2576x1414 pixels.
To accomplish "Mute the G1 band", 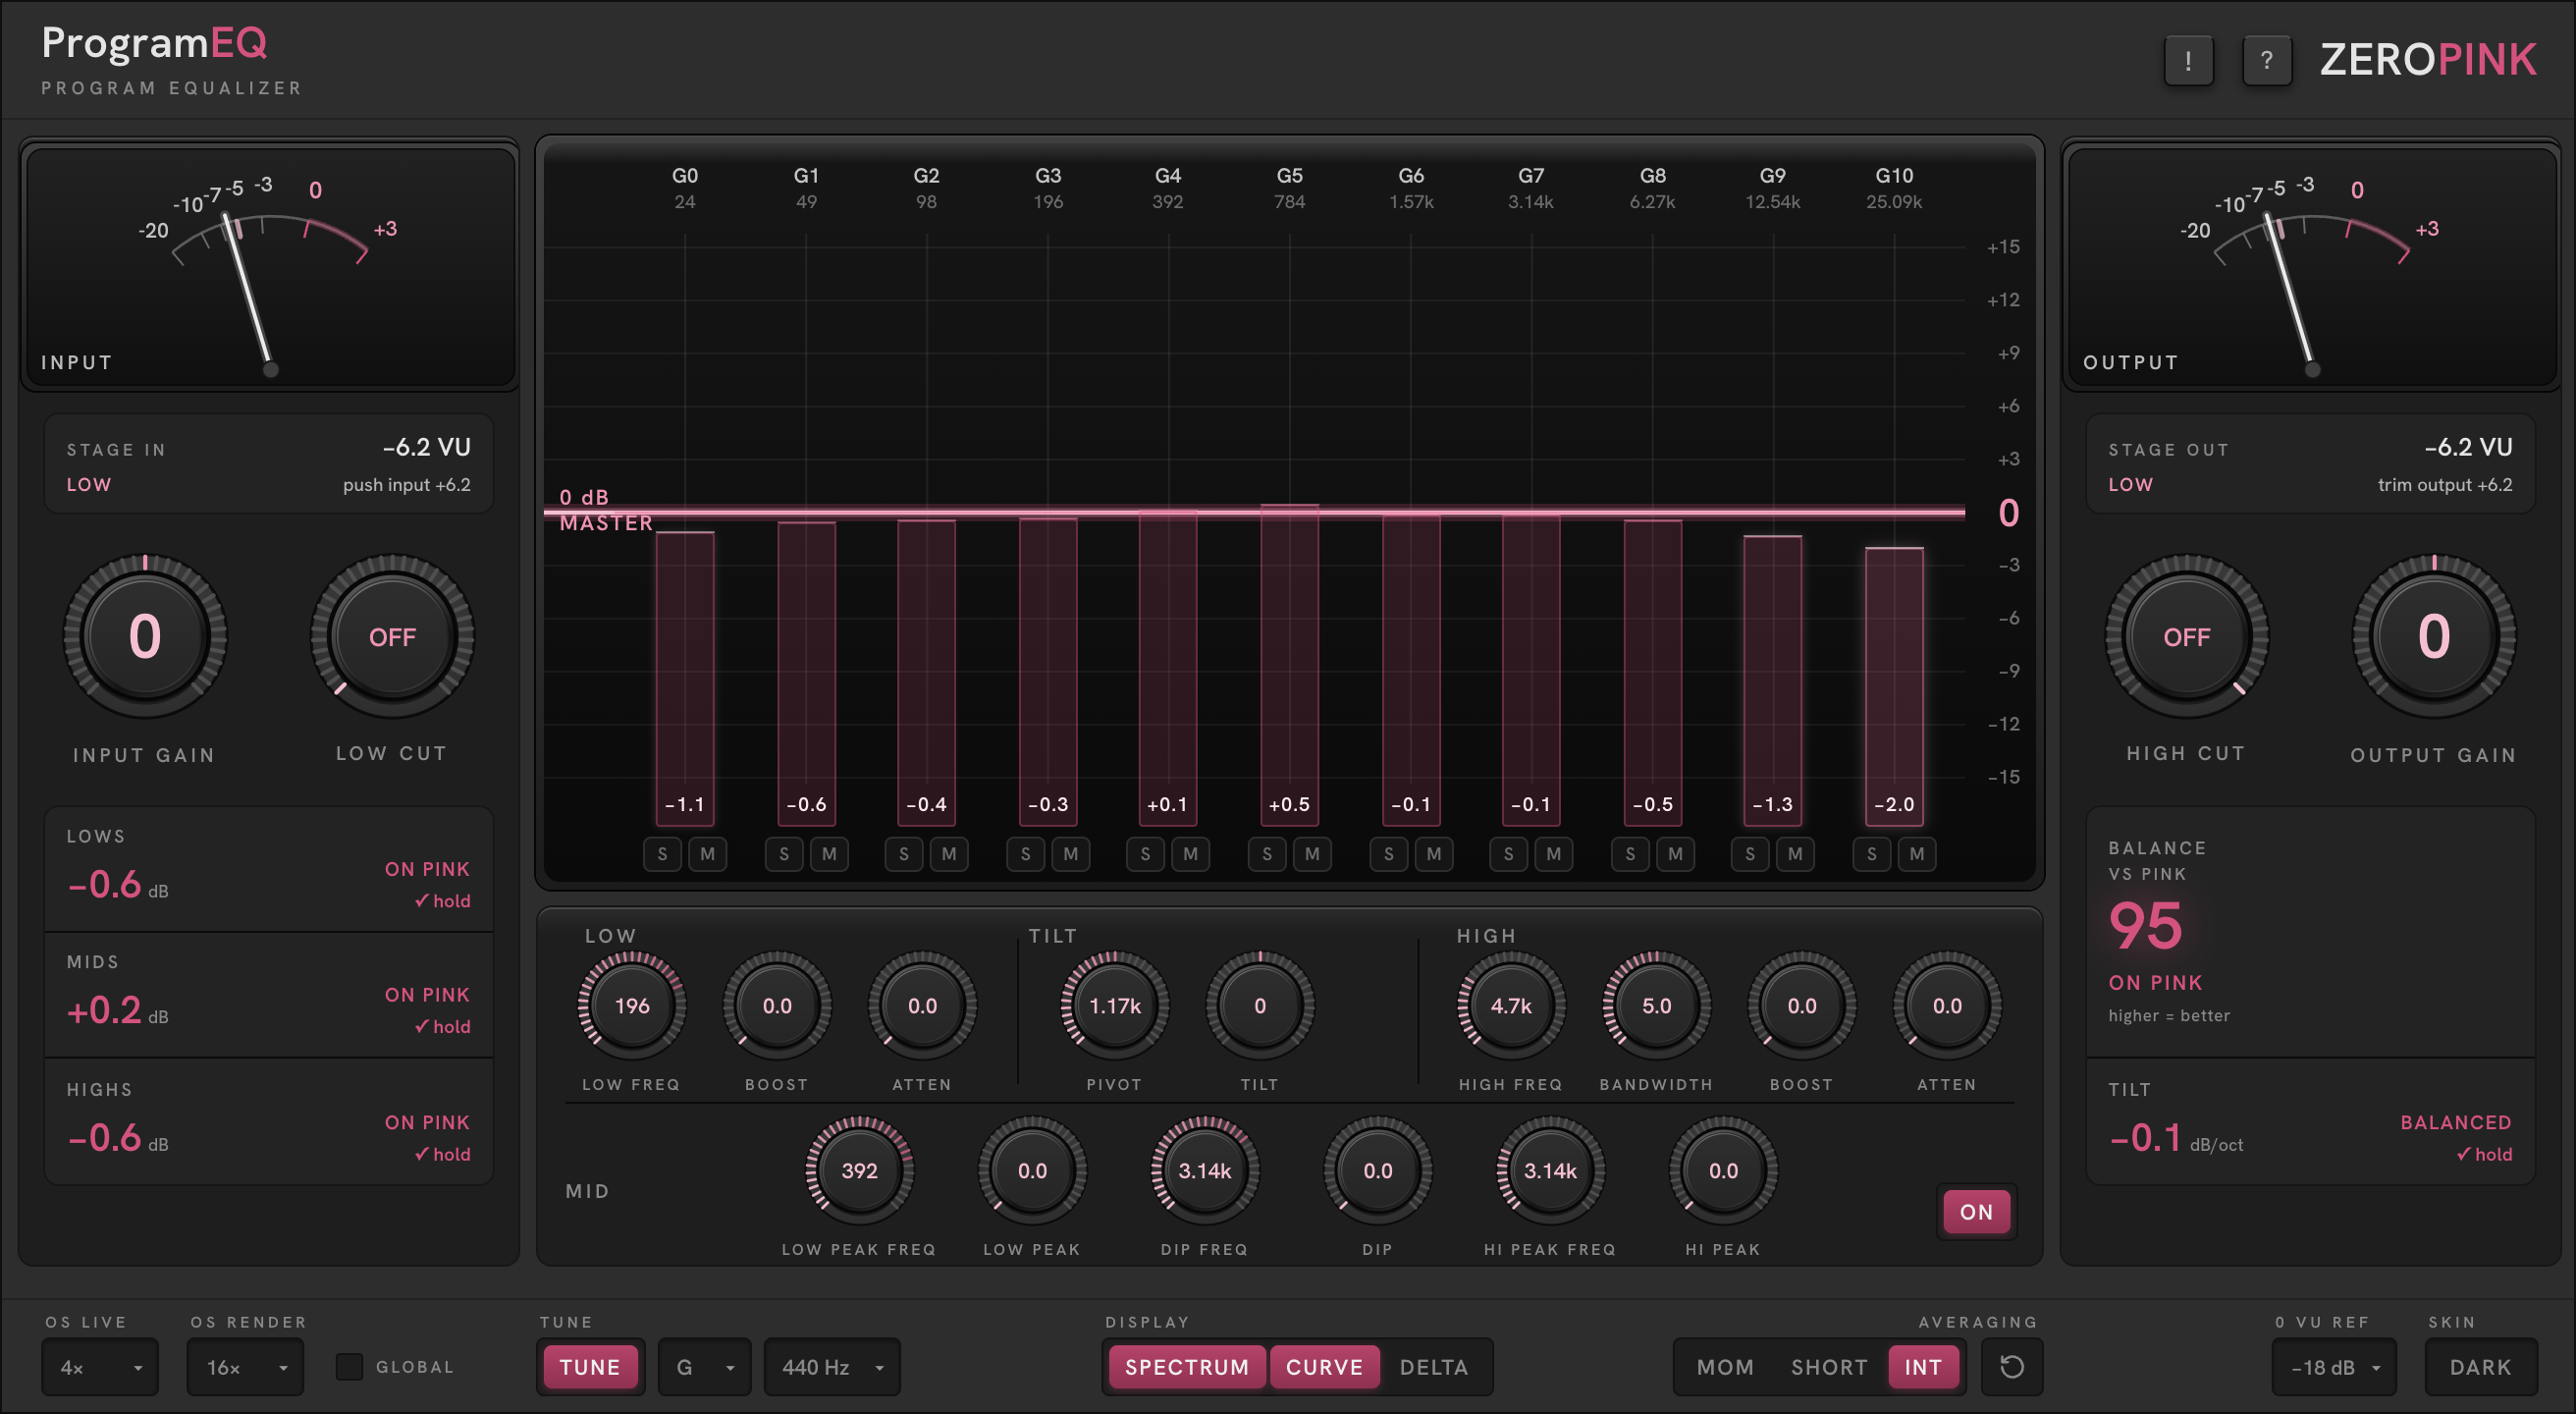I will coord(829,854).
